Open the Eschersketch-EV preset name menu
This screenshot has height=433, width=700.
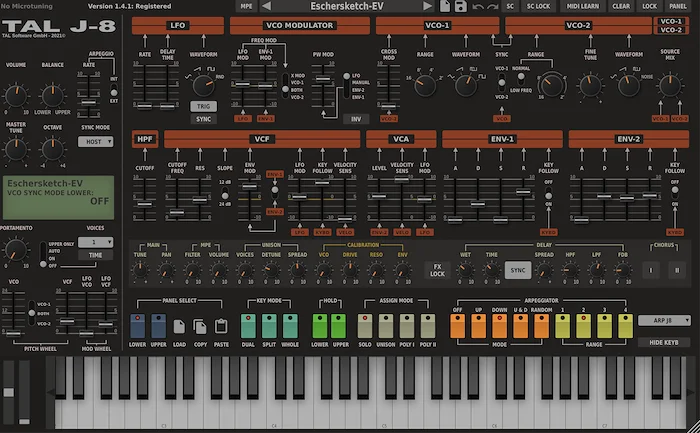coord(347,6)
